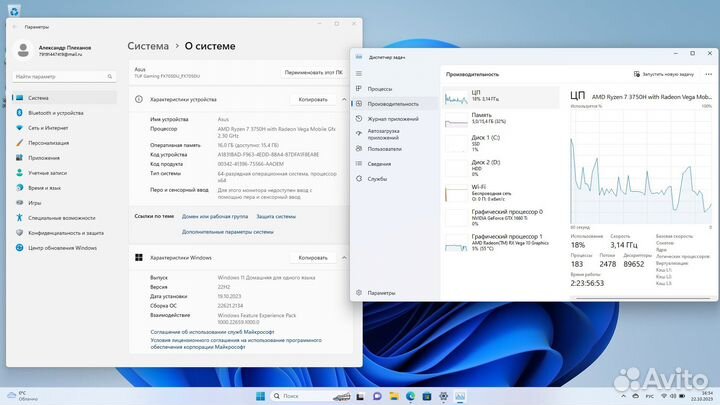
Task: Open Время и язык settings
Action: [x=44, y=188]
